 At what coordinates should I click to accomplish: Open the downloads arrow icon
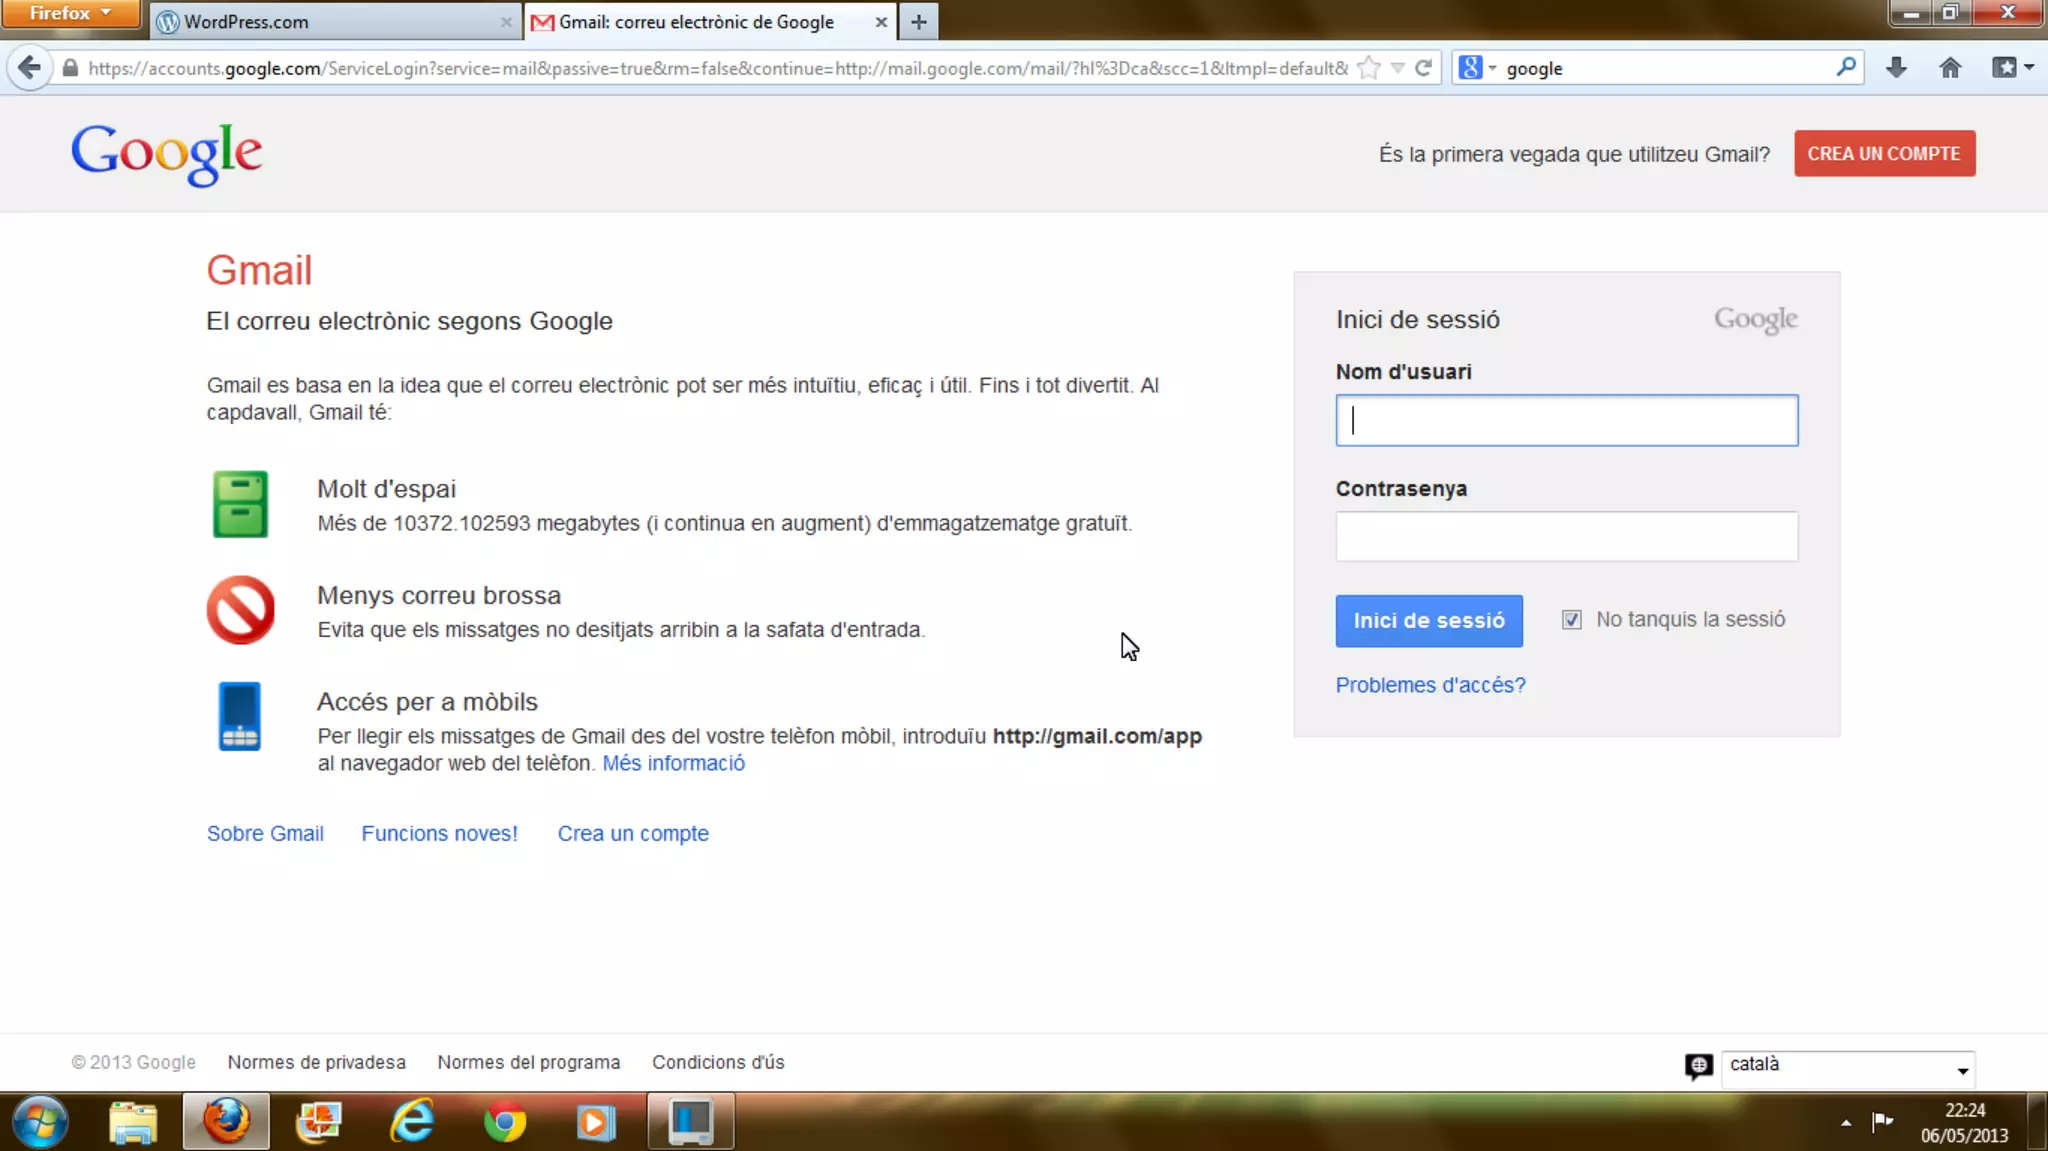(x=1896, y=68)
